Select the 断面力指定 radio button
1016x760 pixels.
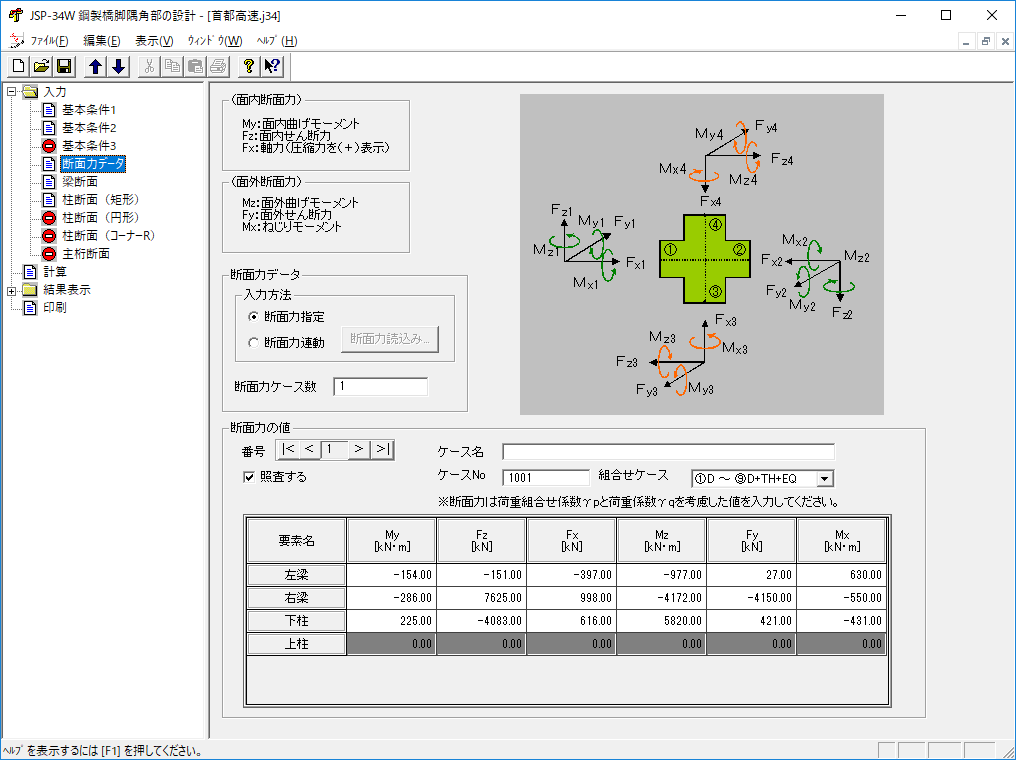tap(253, 317)
